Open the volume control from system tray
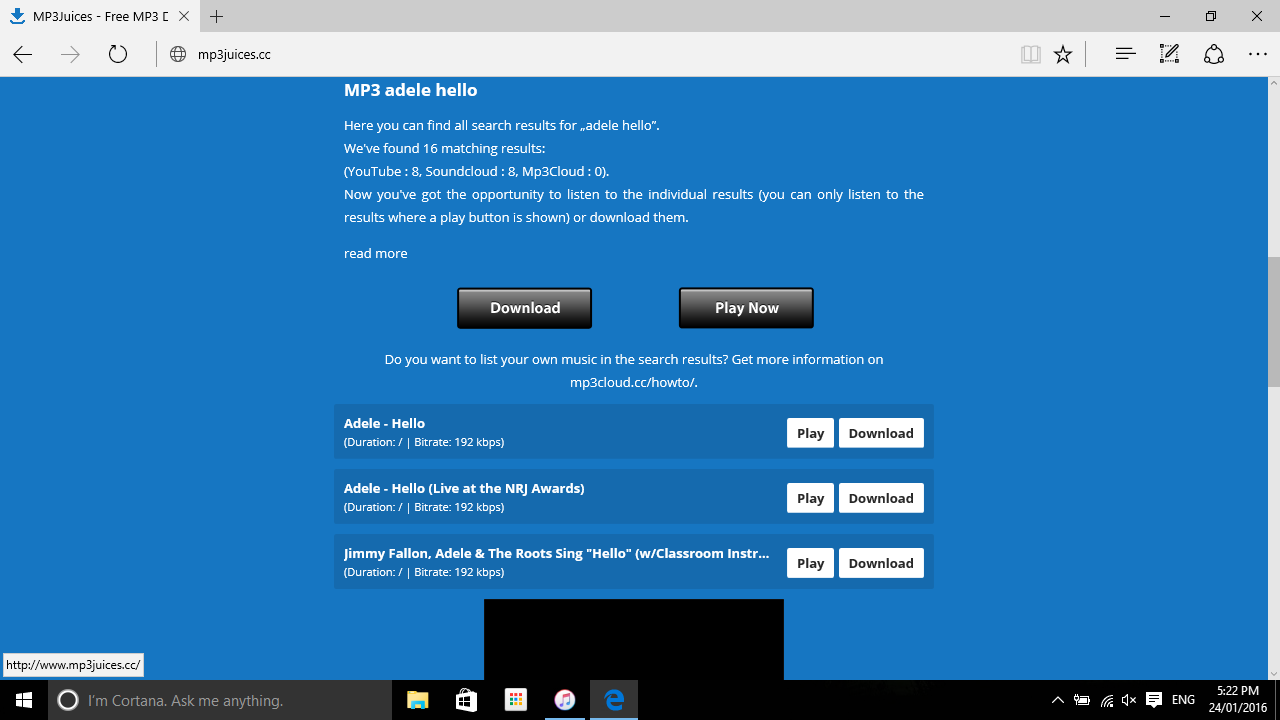Image resolution: width=1280 pixels, height=720 pixels. (x=1129, y=700)
